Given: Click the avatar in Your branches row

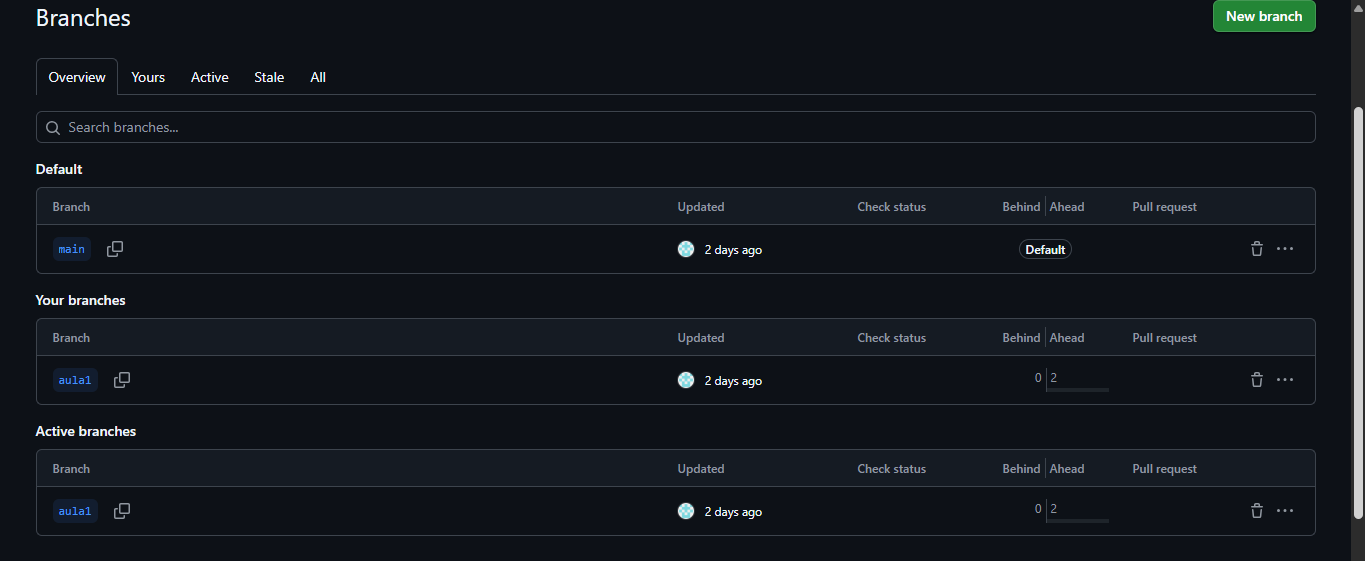Looking at the screenshot, I should 686,380.
